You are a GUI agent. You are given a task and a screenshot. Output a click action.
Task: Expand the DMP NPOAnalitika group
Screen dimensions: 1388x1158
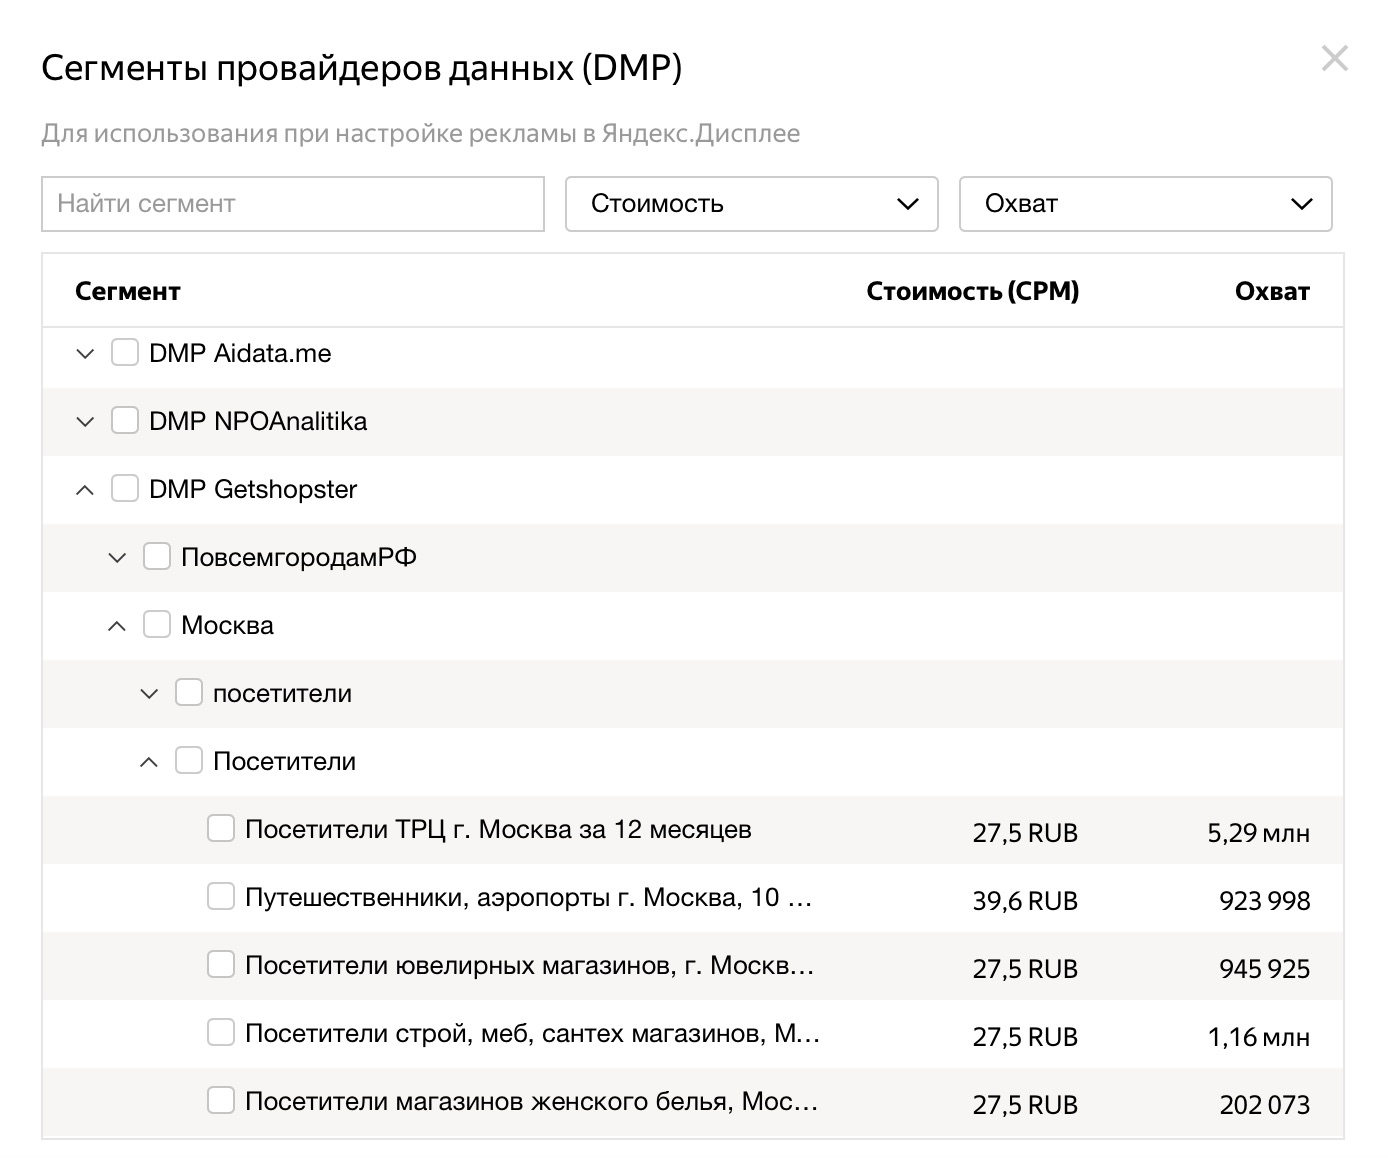(85, 422)
